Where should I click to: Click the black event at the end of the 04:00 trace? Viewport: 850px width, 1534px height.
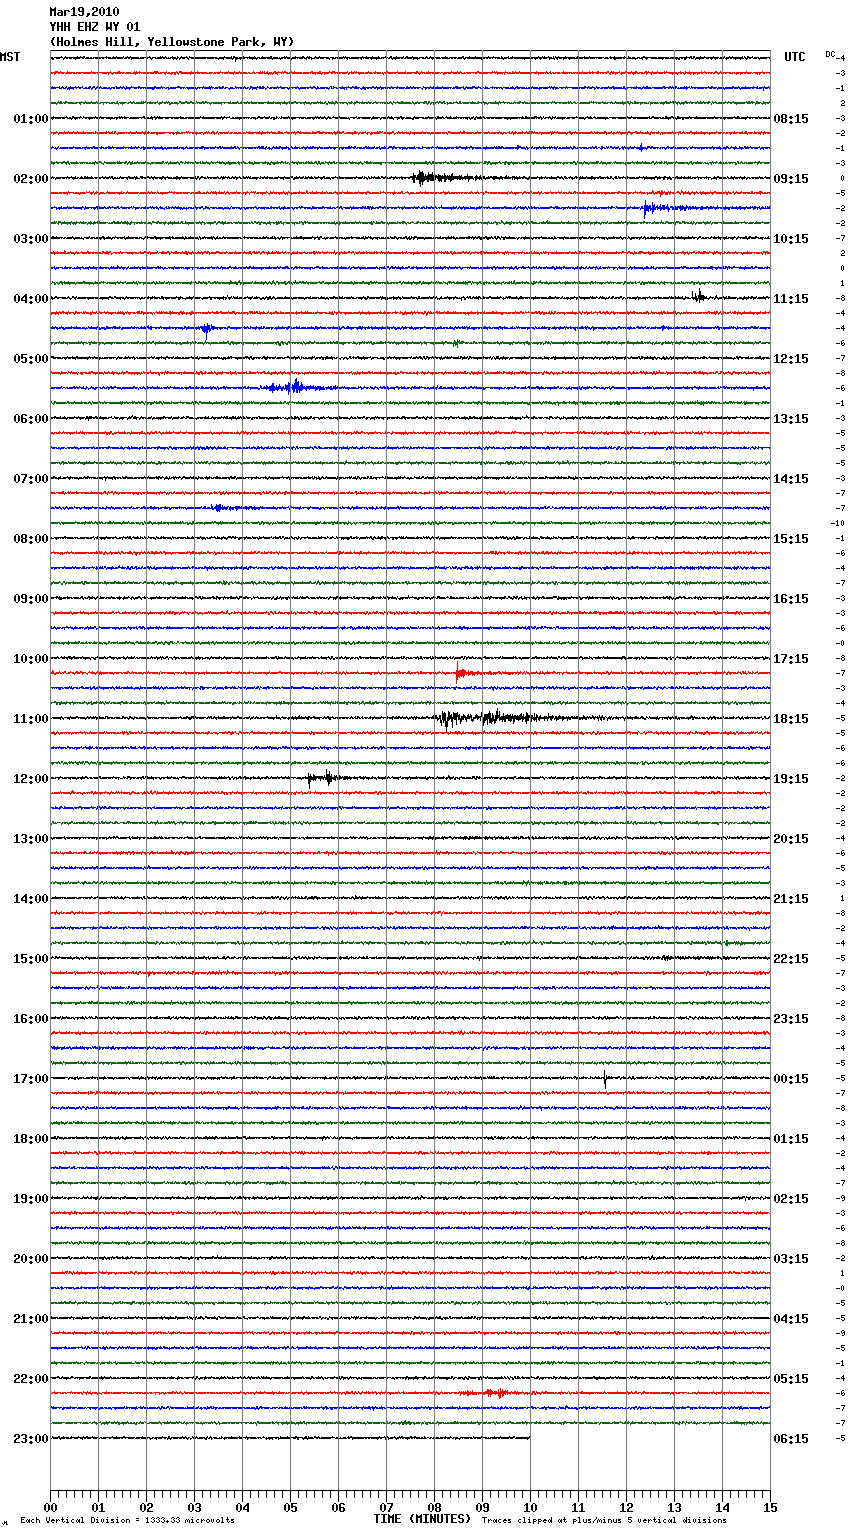tap(698, 296)
